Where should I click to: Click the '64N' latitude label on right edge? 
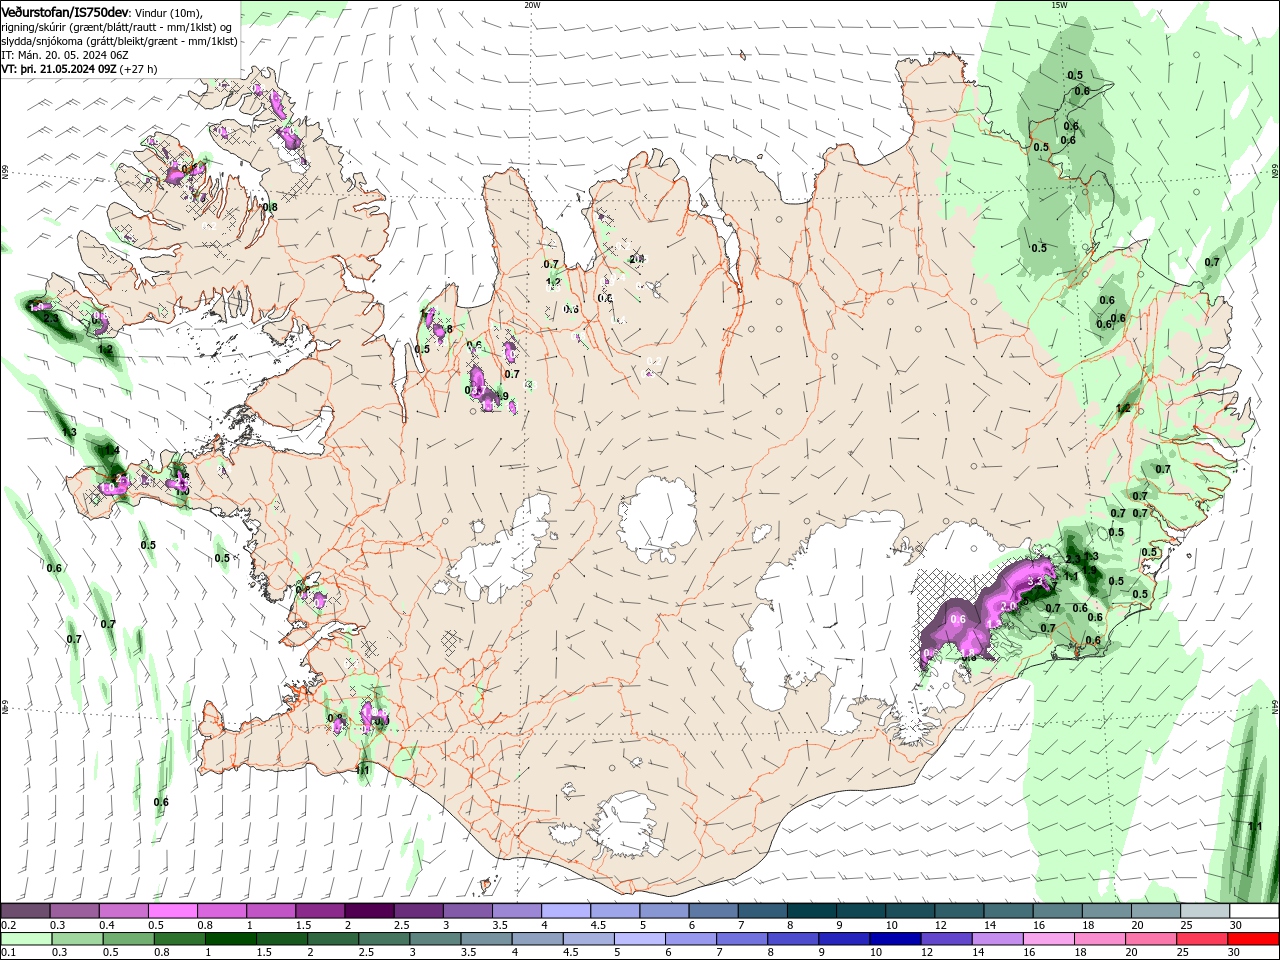[x=1275, y=706]
